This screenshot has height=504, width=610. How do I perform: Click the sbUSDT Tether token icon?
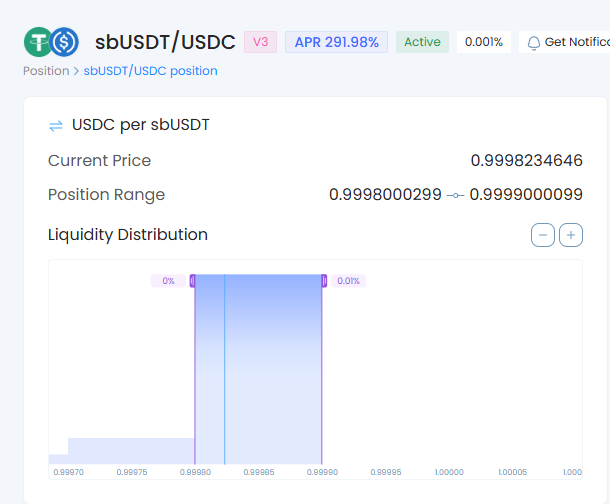tap(38, 42)
